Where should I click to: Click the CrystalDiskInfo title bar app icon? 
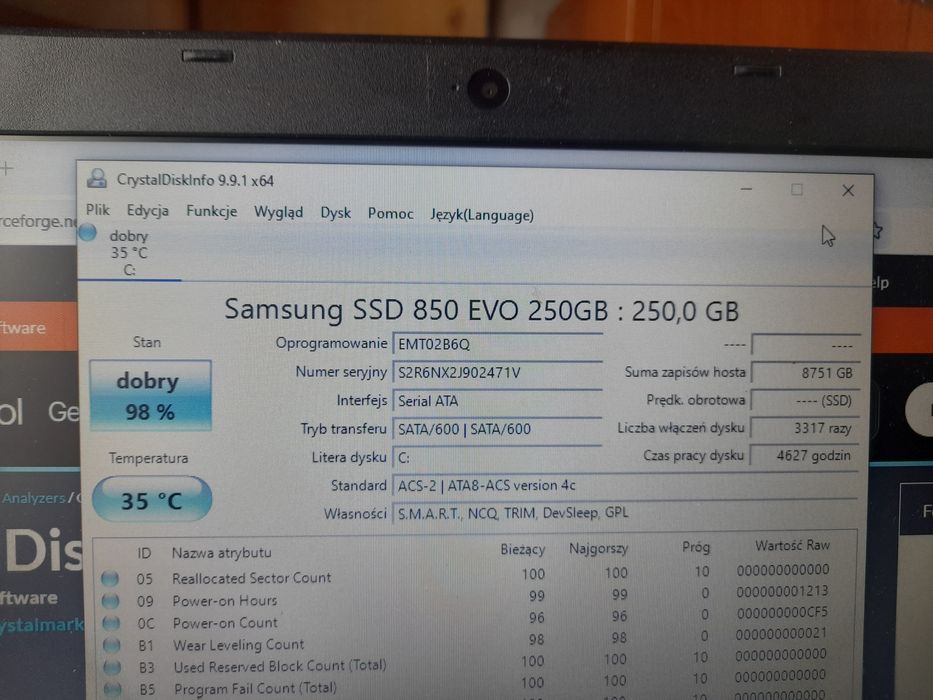(x=96, y=178)
